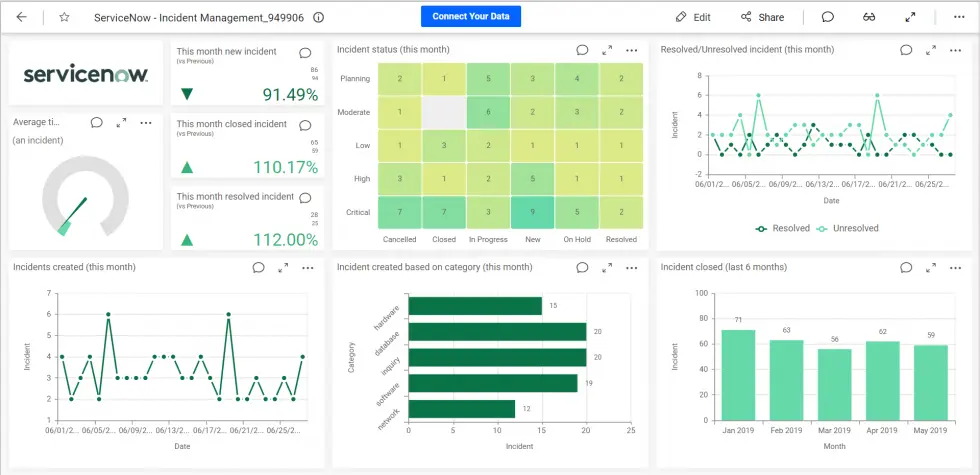Image resolution: width=980 pixels, height=475 pixels.
Task: Enter fullscreen using header expand icon
Action: coord(910,17)
